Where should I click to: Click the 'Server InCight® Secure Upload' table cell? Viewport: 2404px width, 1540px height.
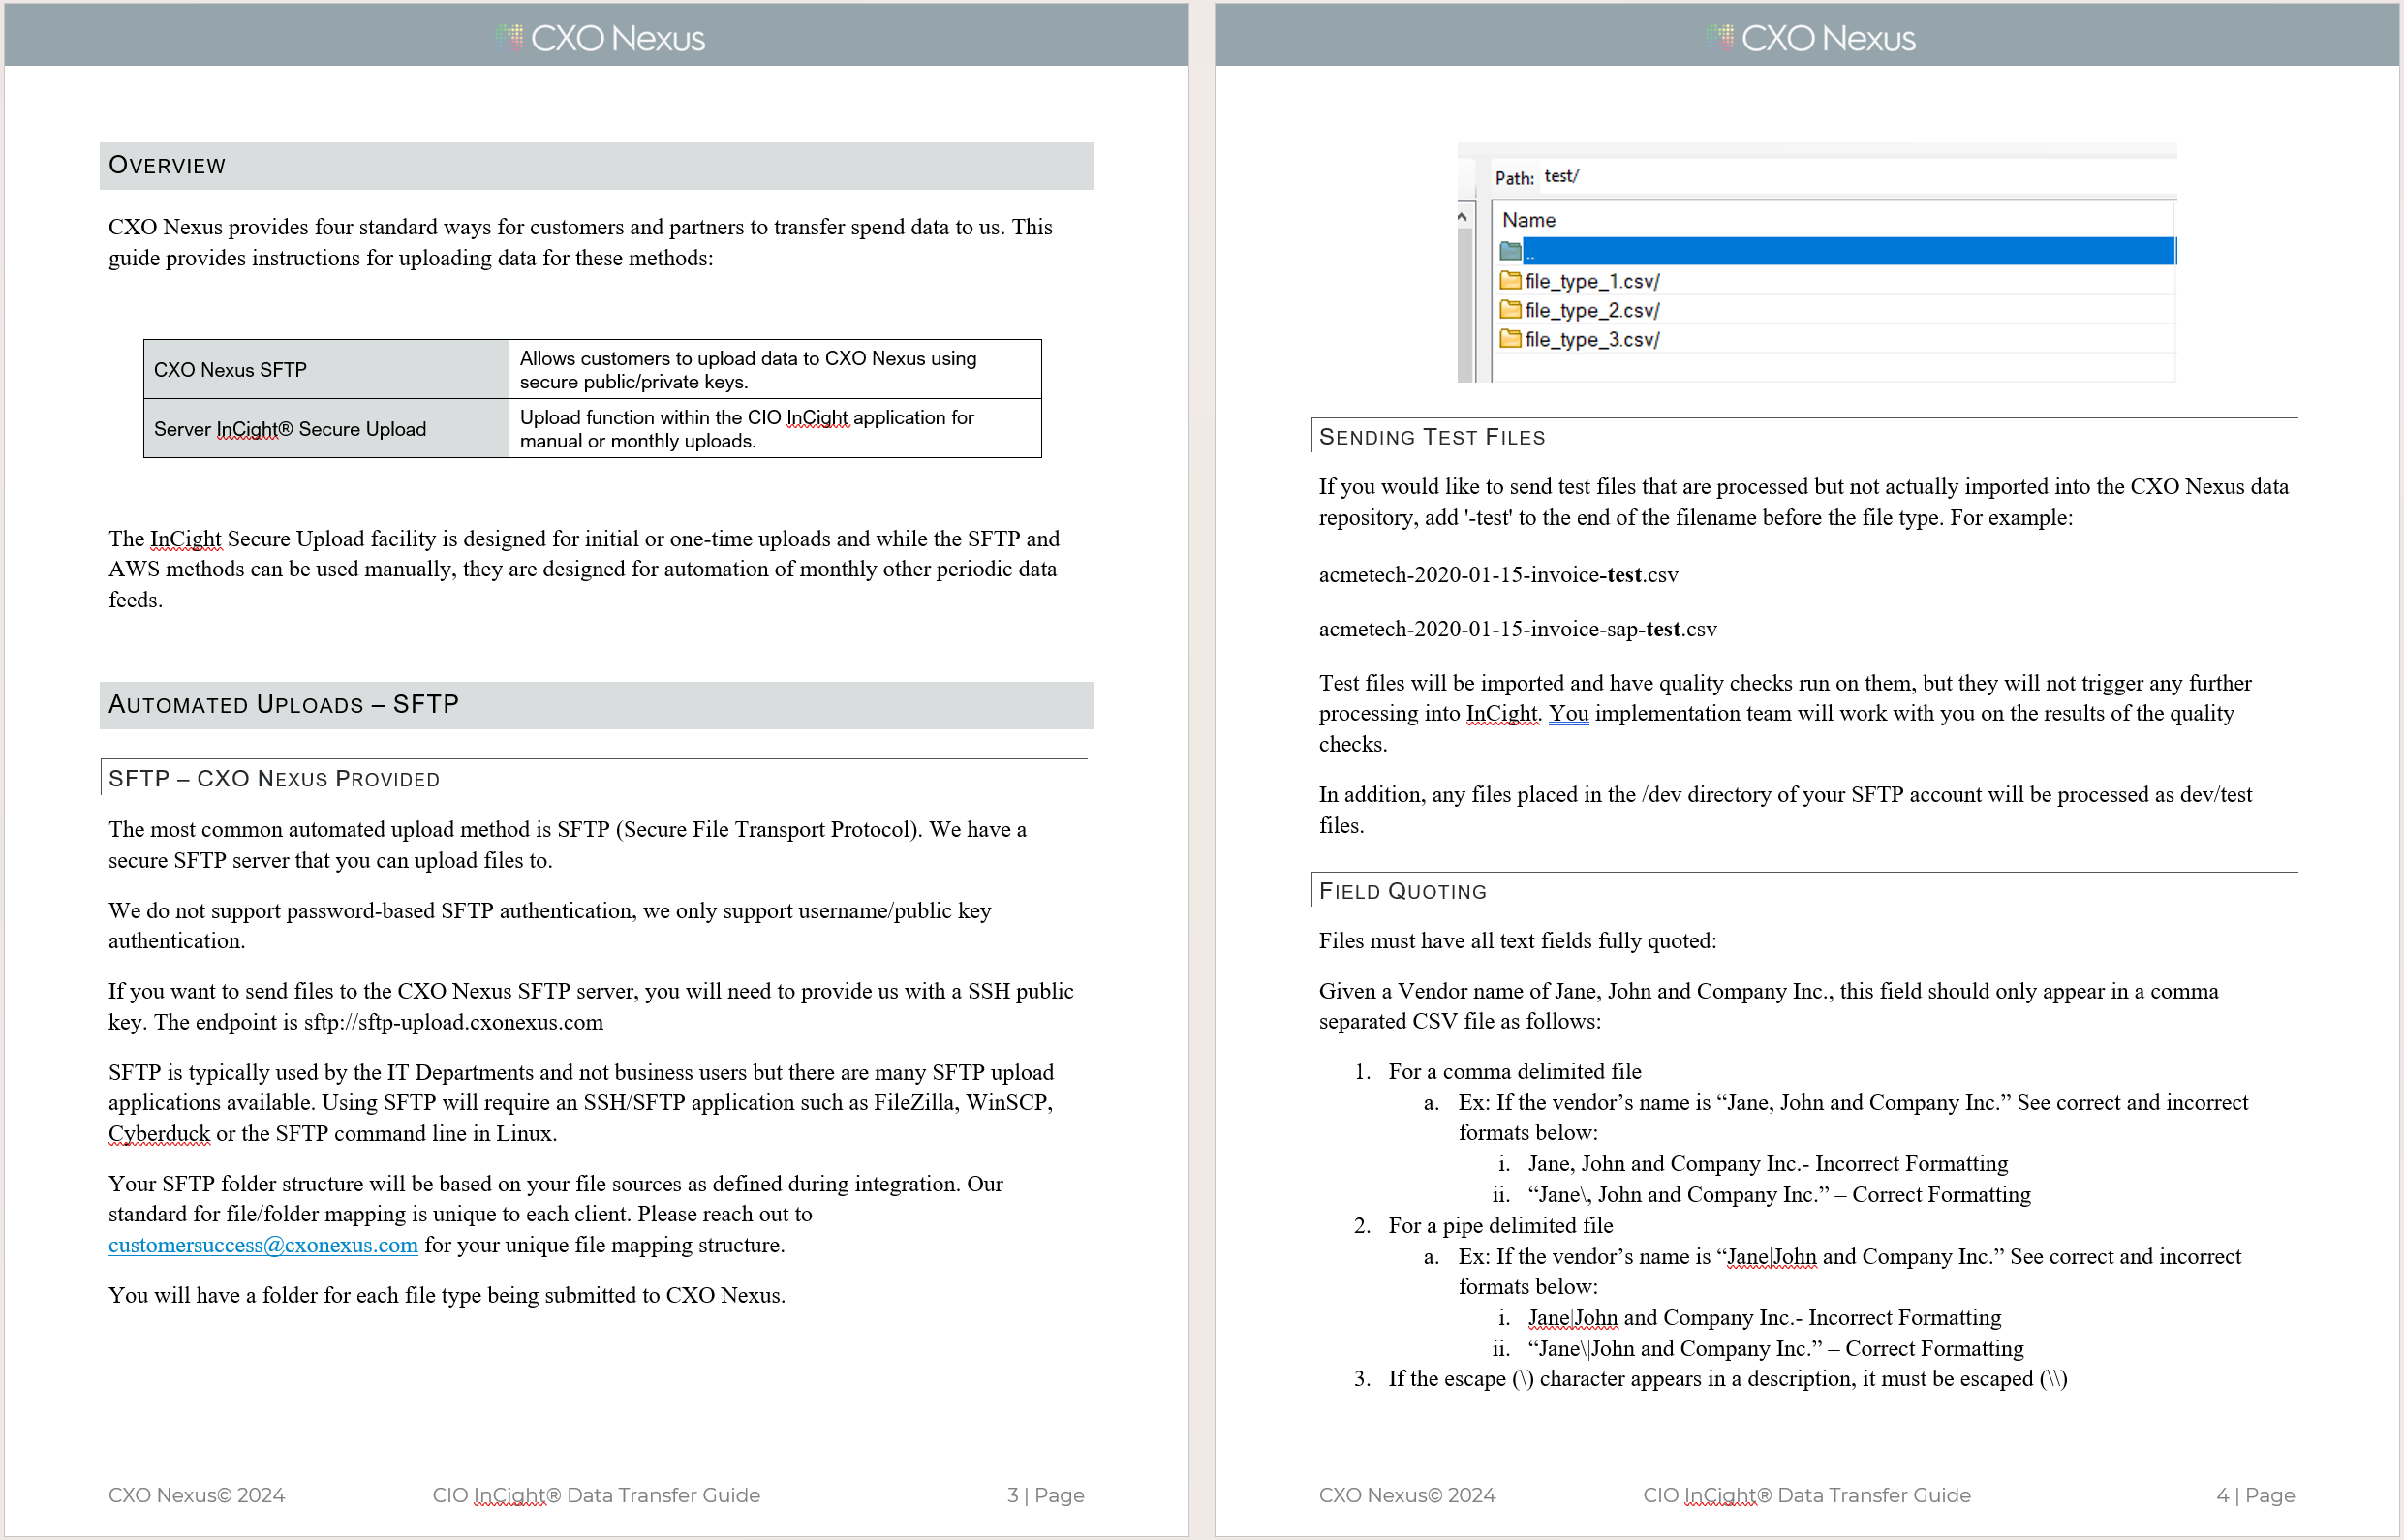coord(326,428)
